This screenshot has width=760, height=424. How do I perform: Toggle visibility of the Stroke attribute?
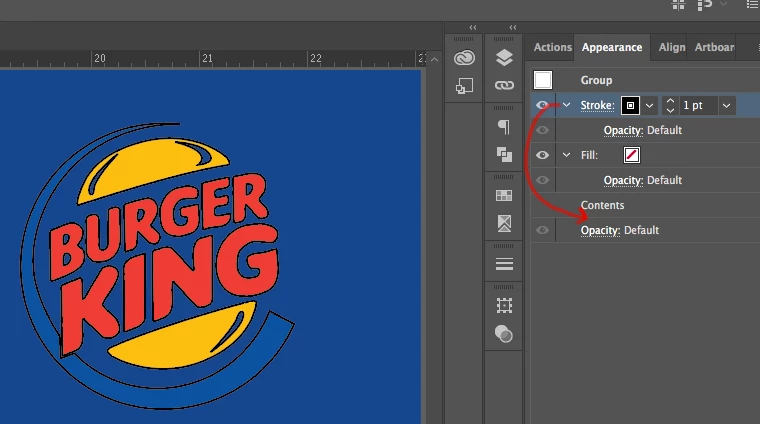tap(542, 105)
